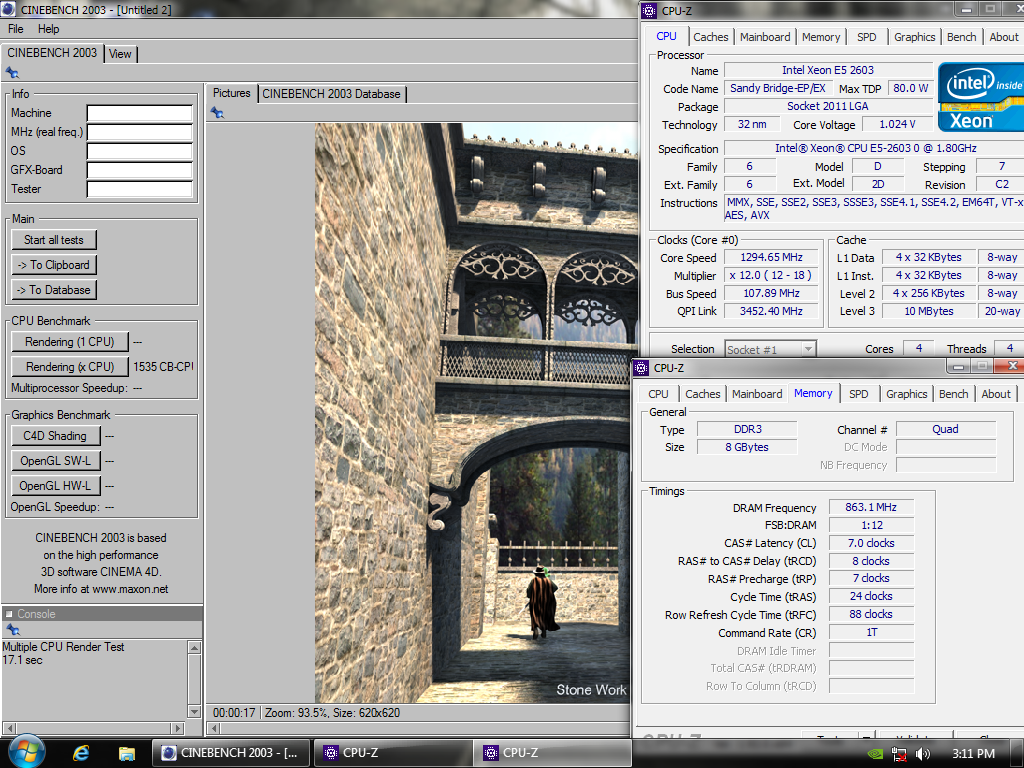The width and height of the screenshot is (1024, 768).
Task: Click '863.1 MHz' DRAM frequency value
Action: pos(871,507)
